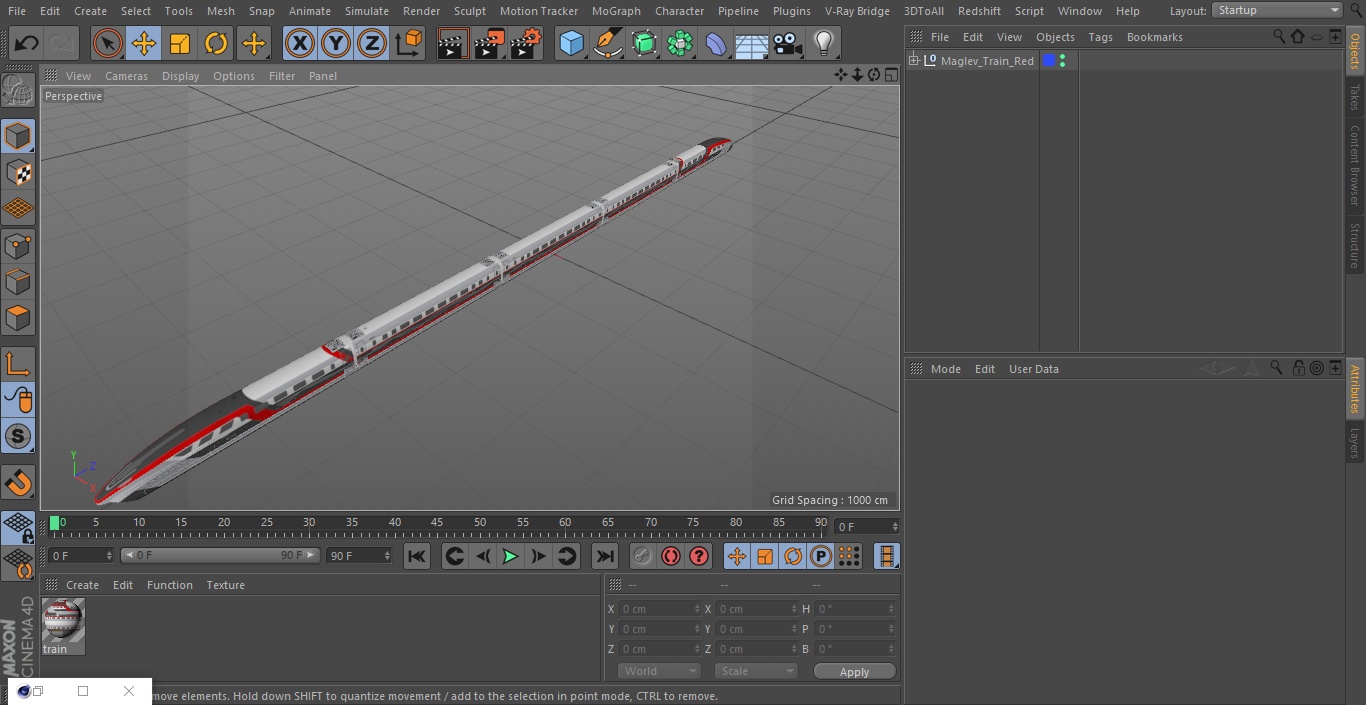Toggle X axis lock
The height and width of the screenshot is (705, 1366).
(299, 43)
